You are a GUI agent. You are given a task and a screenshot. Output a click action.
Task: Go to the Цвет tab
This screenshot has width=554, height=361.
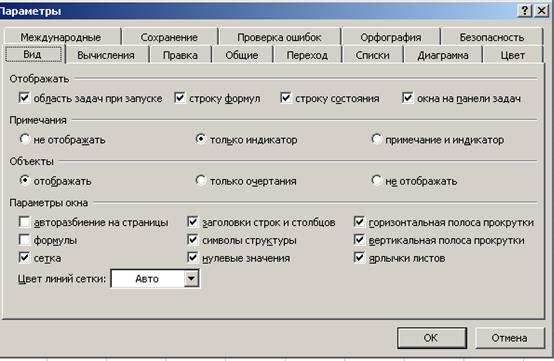pos(512,55)
